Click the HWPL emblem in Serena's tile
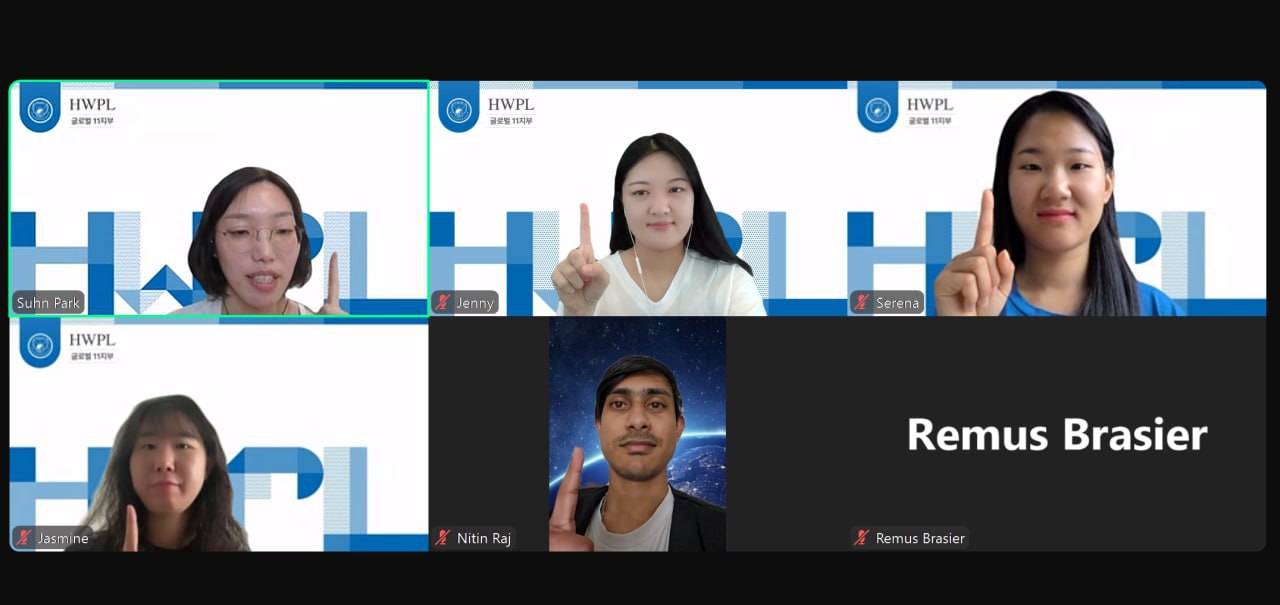The height and width of the screenshot is (605, 1280). (x=878, y=109)
